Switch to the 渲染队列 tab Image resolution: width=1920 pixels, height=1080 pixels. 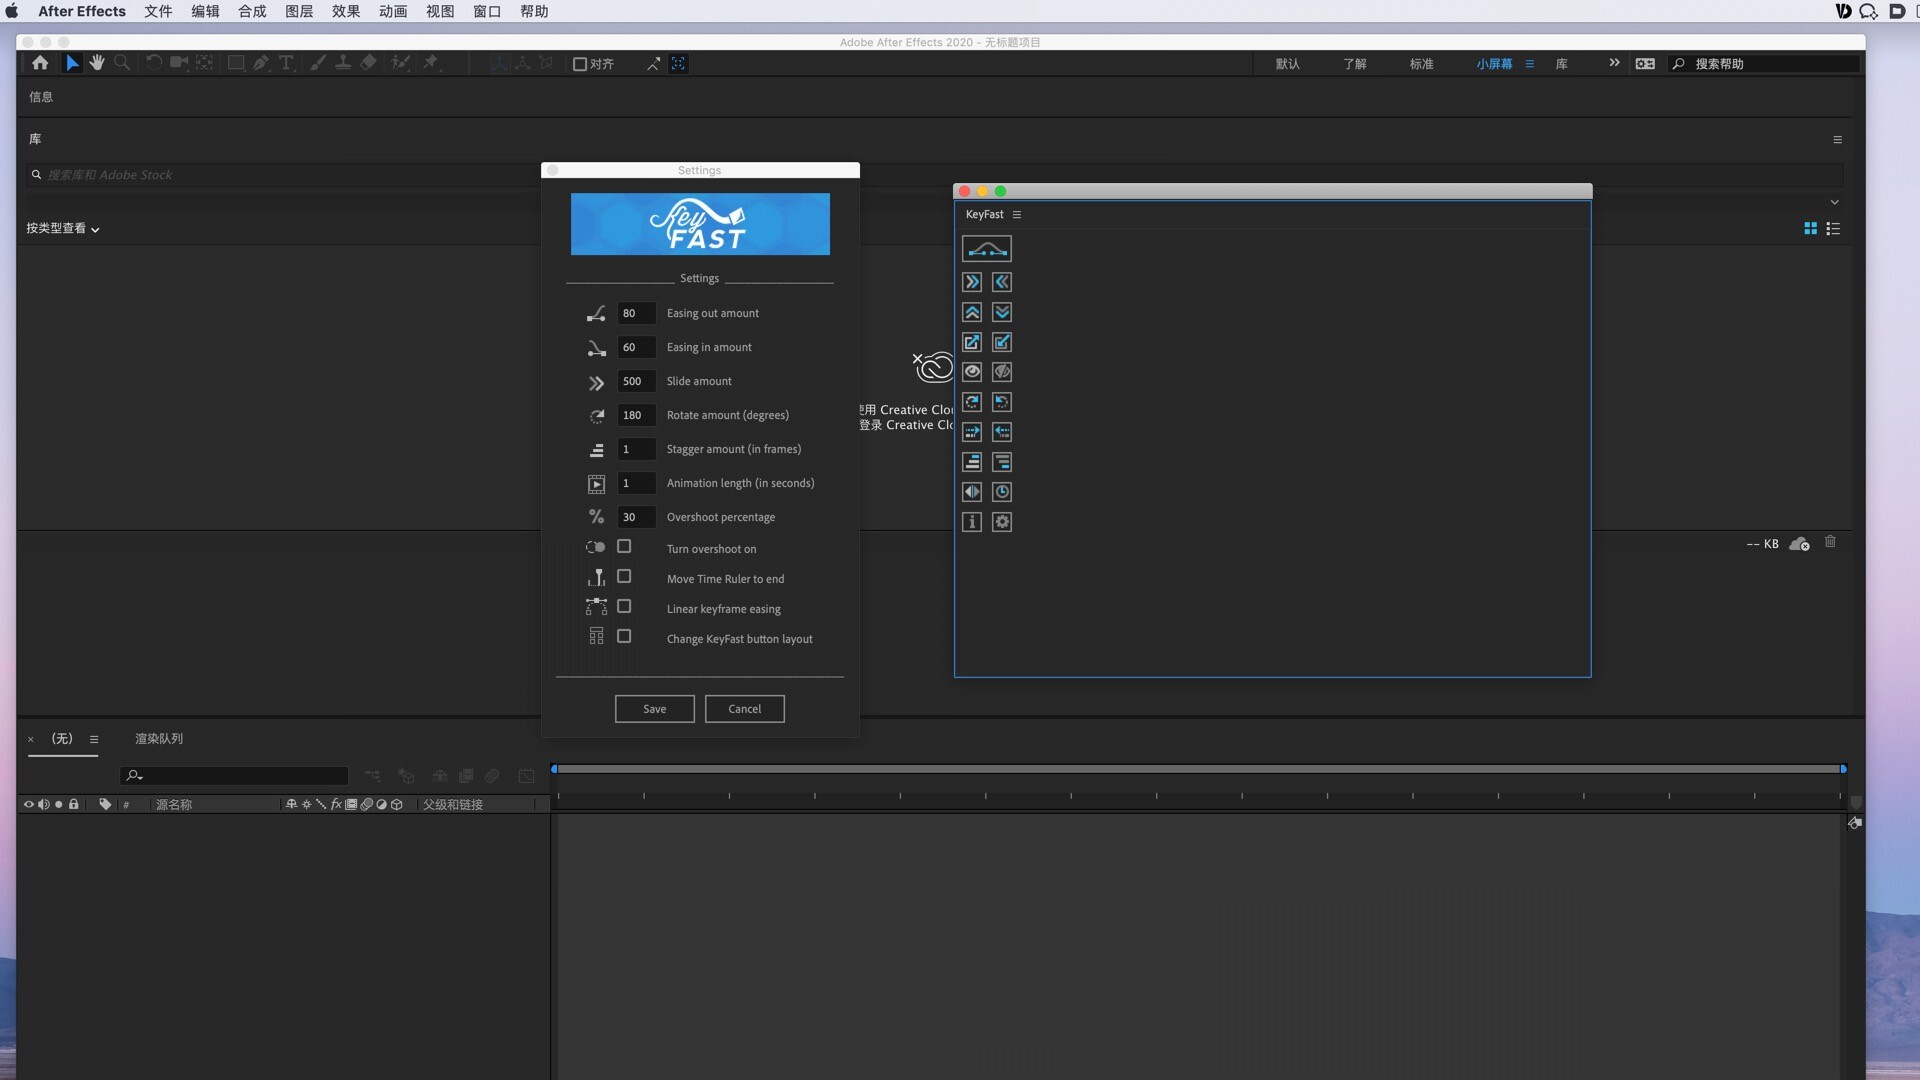tap(159, 739)
